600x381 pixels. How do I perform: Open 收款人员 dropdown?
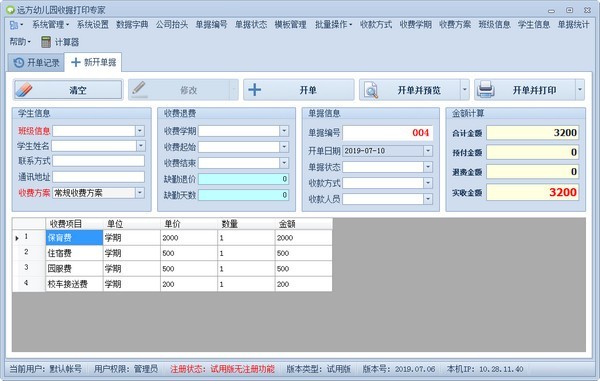[428, 199]
